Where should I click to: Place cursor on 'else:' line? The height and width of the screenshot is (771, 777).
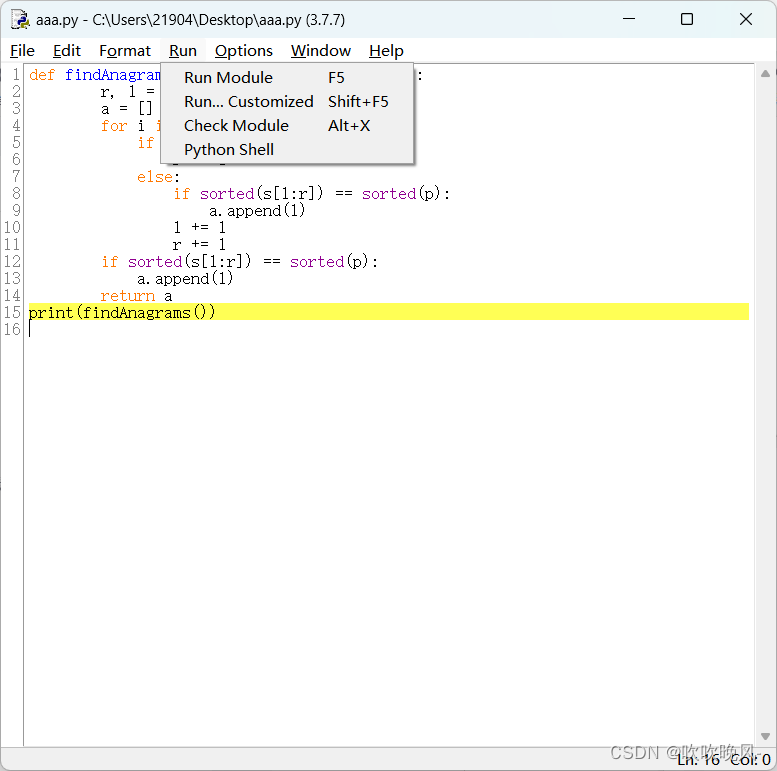tap(158, 177)
